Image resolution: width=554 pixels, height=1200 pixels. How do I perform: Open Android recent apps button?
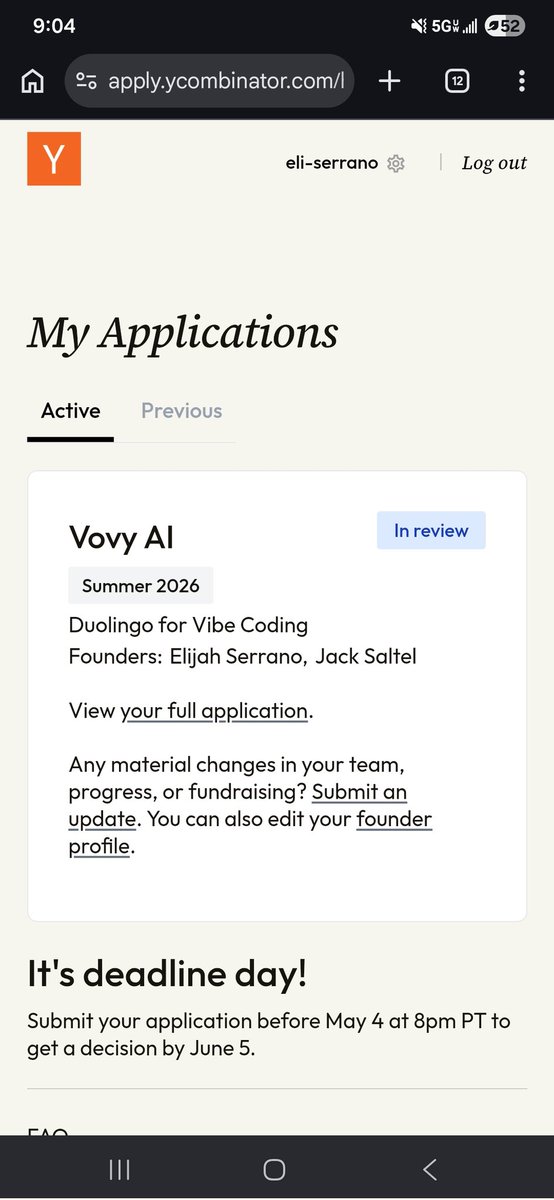tap(119, 1169)
